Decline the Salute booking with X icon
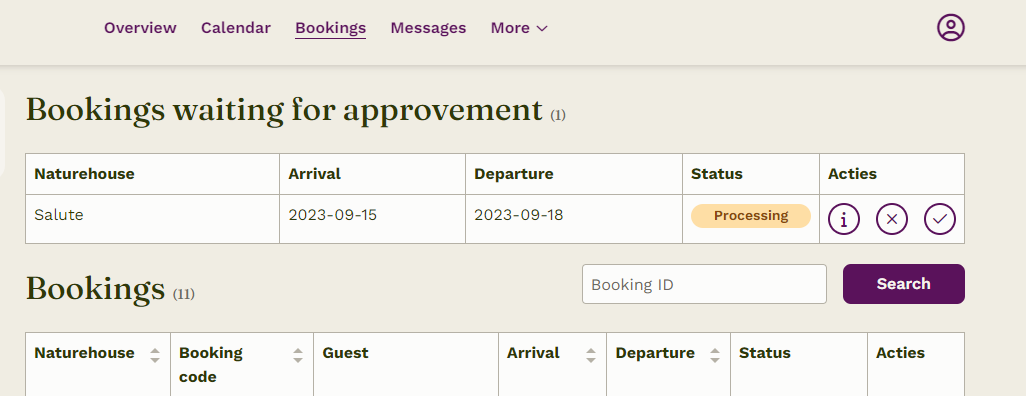The image size is (1026, 396). click(892, 219)
